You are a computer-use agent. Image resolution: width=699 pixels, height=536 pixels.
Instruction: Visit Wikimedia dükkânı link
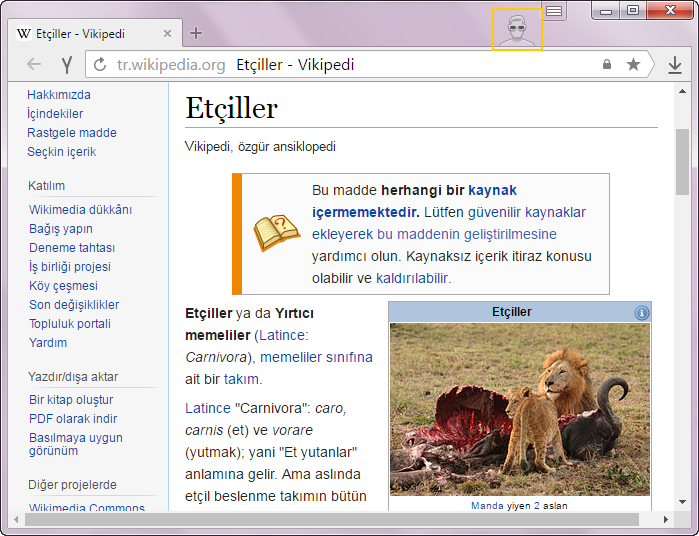(80, 210)
